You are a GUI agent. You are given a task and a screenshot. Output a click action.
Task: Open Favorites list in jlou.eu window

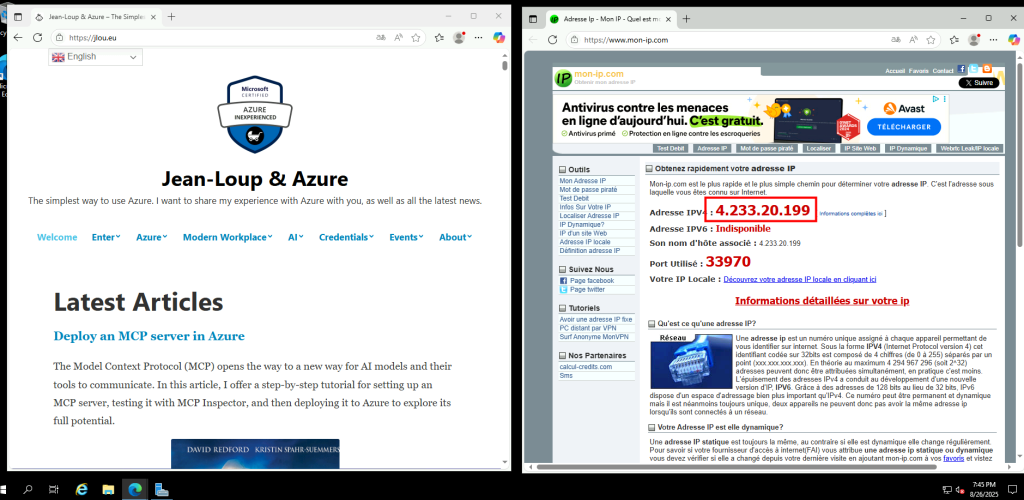(x=439, y=38)
